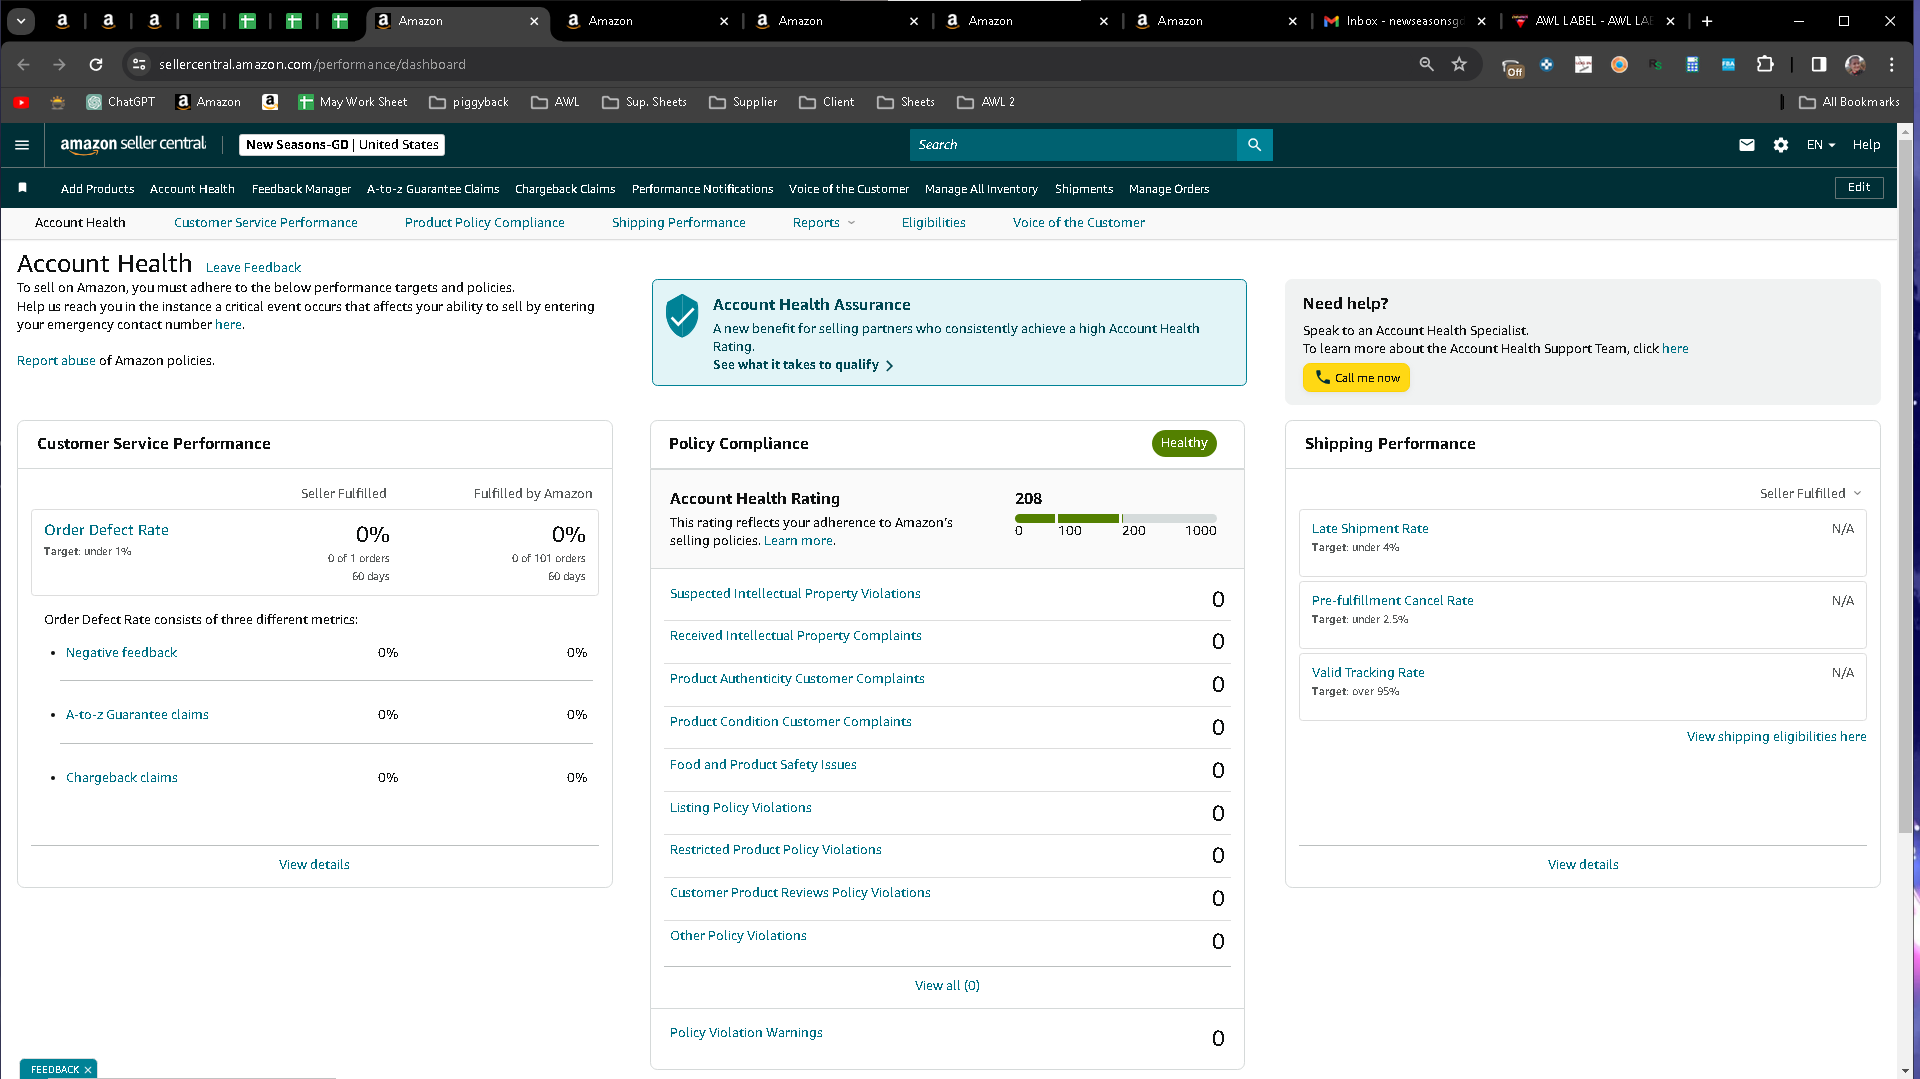Screen dimensions: 1920x1079
Task: Expand the Reports menu dropdown
Action: click(x=824, y=223)
